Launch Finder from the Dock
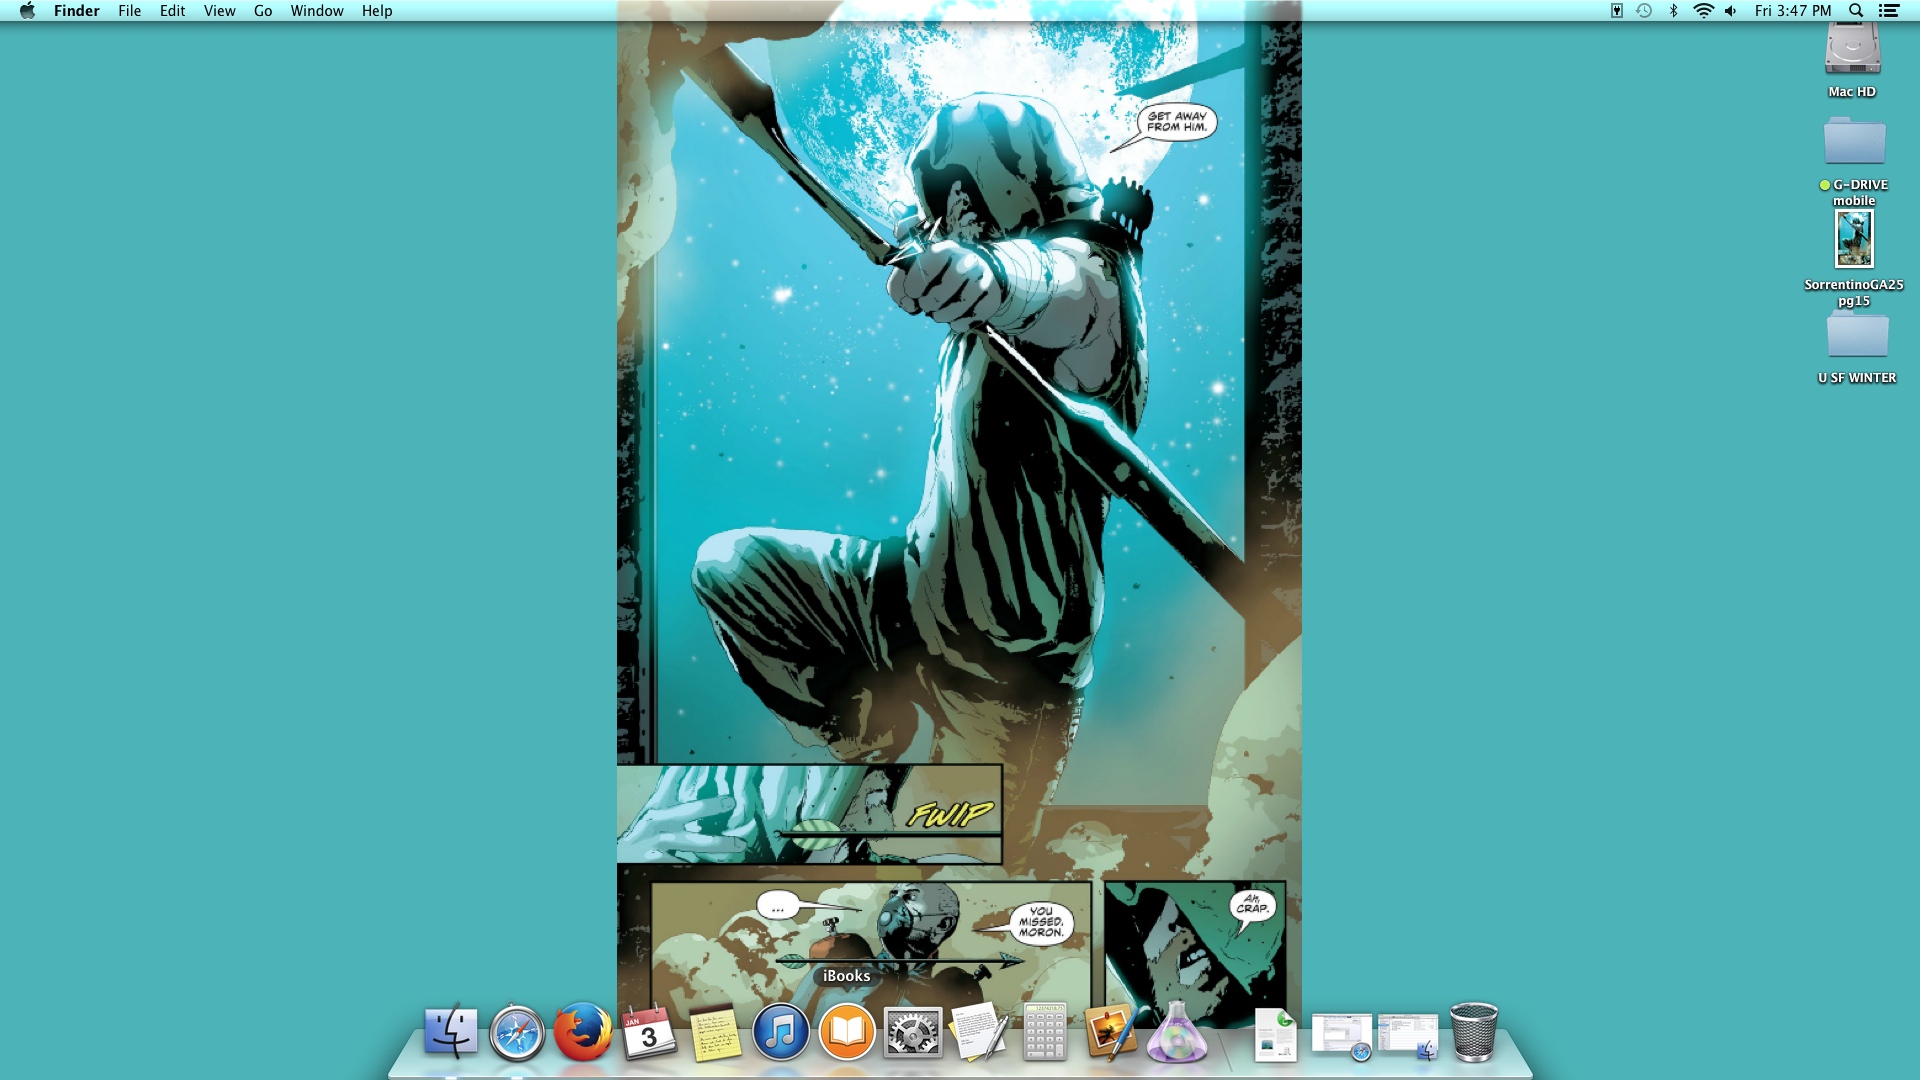The height and width of the screenshot is (1080, 1920). click(x=451, y=1031)
